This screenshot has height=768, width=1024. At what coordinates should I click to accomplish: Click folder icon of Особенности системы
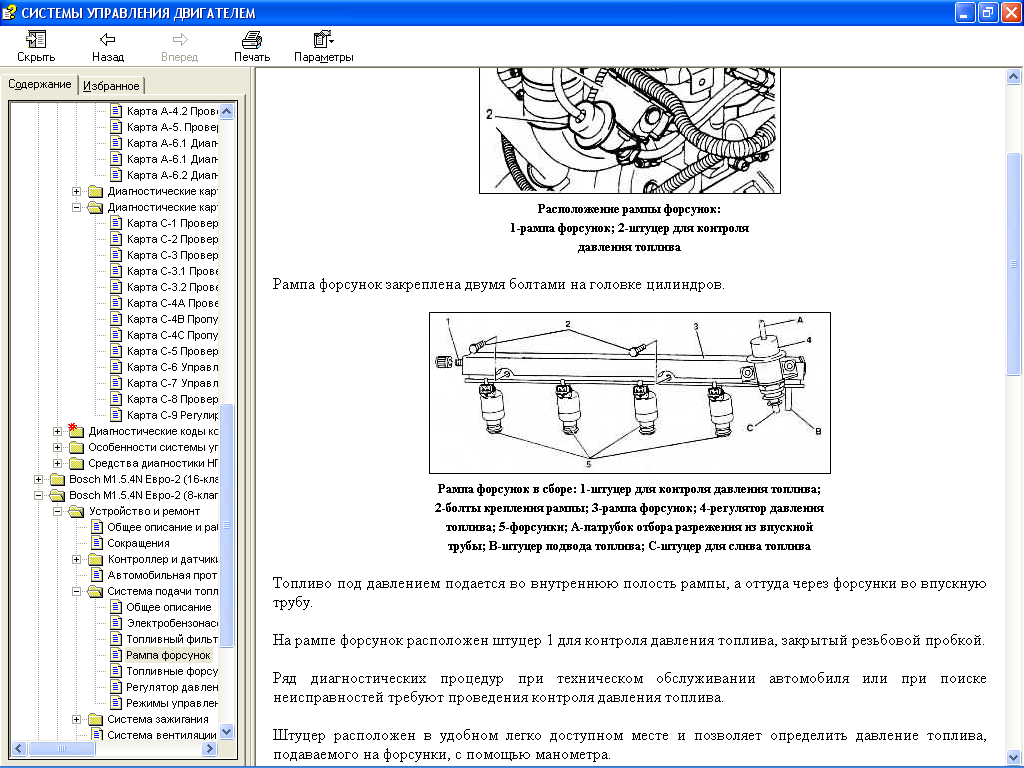pos(76,447)
